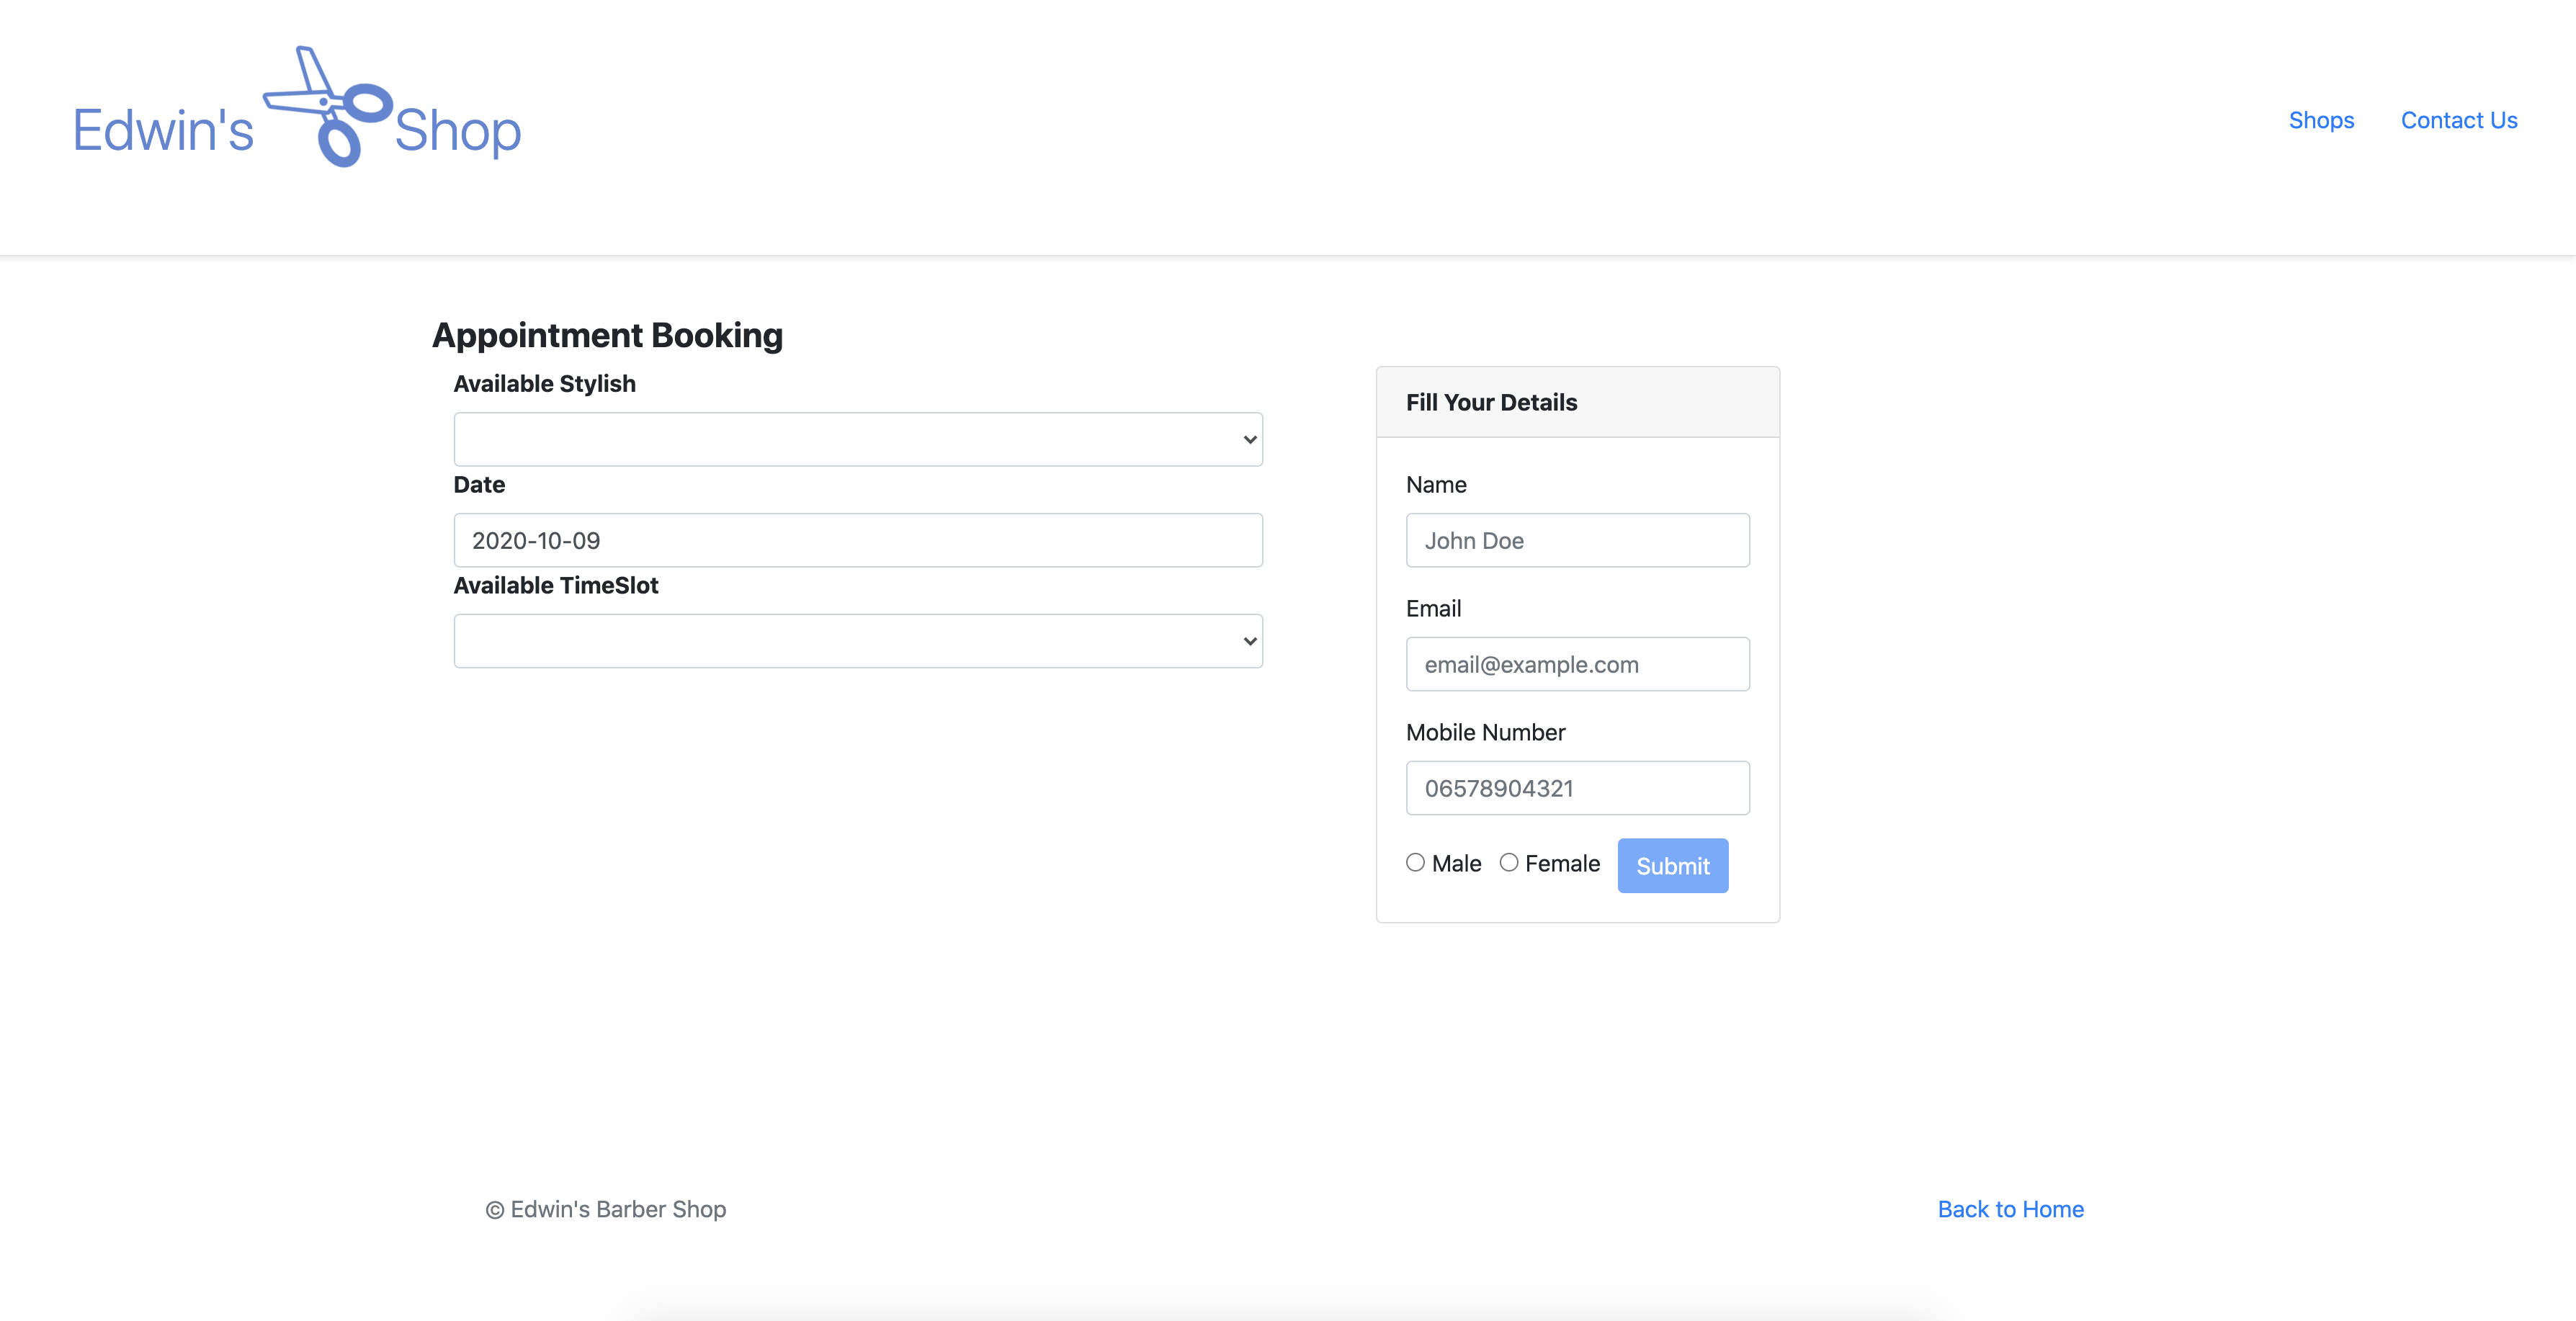This screenshot has height=1321, width=2576.
Task: Click the Edwin's logo text
Action: pos(163,131)
